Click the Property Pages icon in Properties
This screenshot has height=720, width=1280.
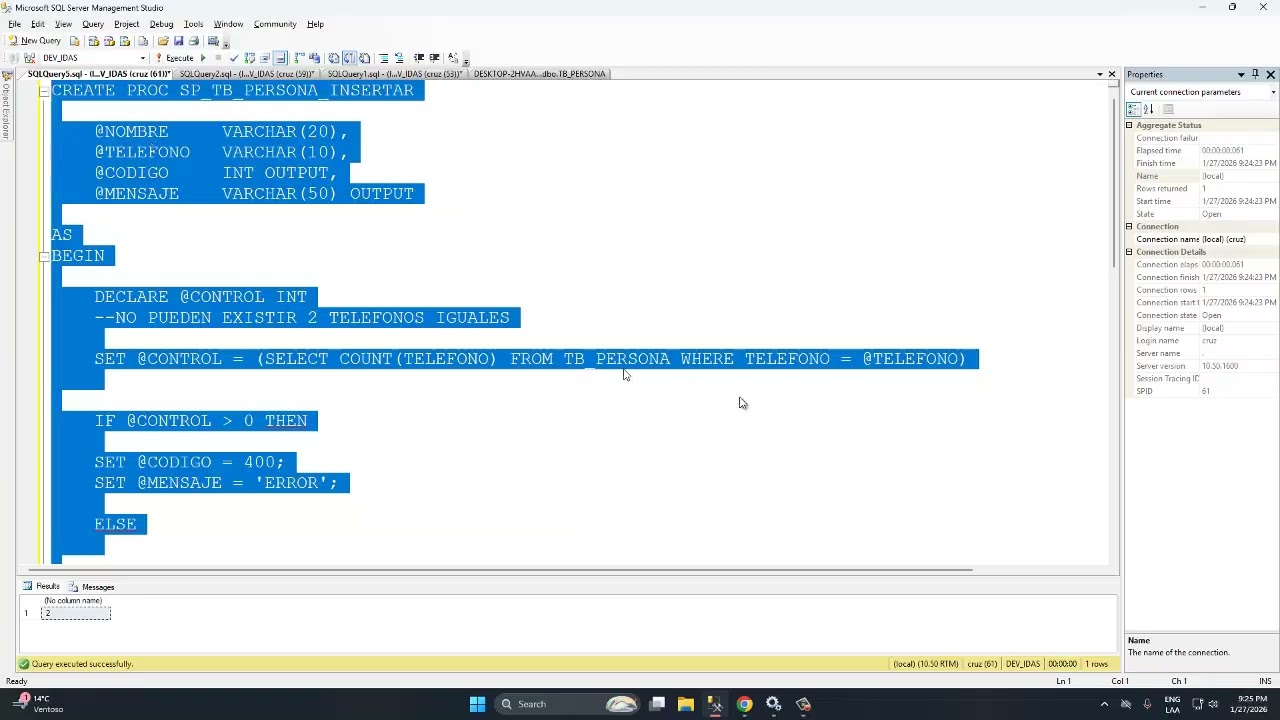(x=1168, y=109)
